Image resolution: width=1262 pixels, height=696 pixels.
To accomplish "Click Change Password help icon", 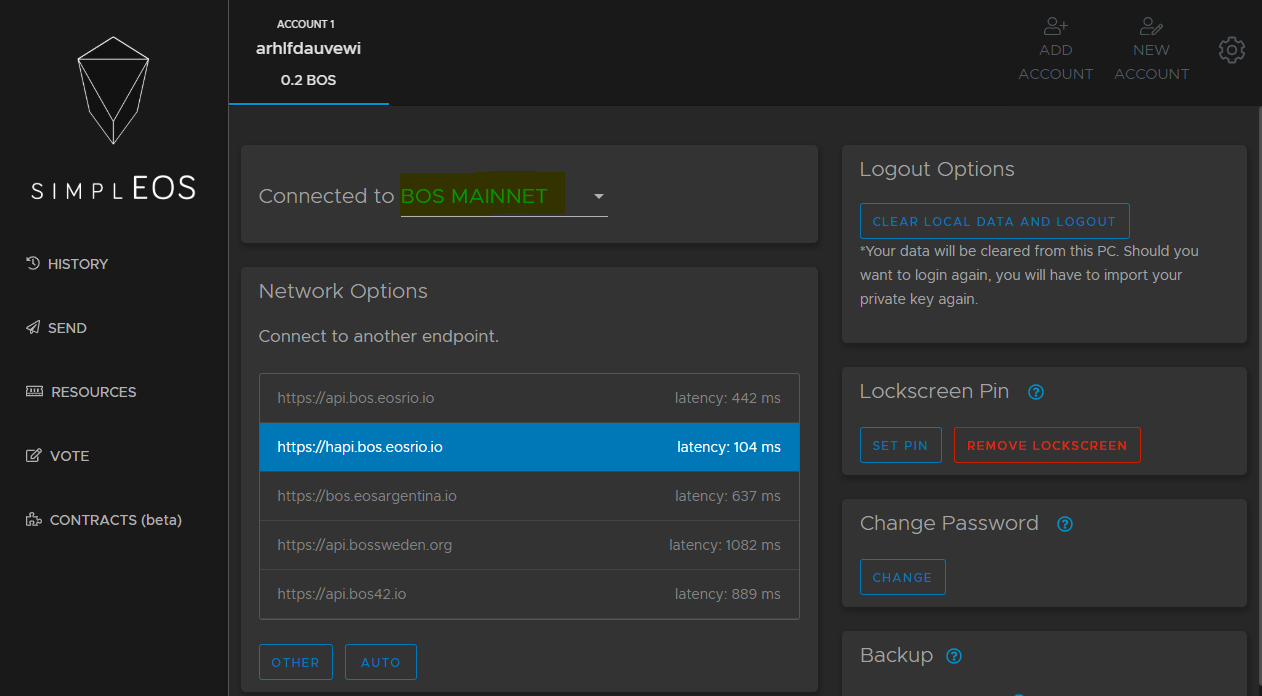I will point(1065,524).
